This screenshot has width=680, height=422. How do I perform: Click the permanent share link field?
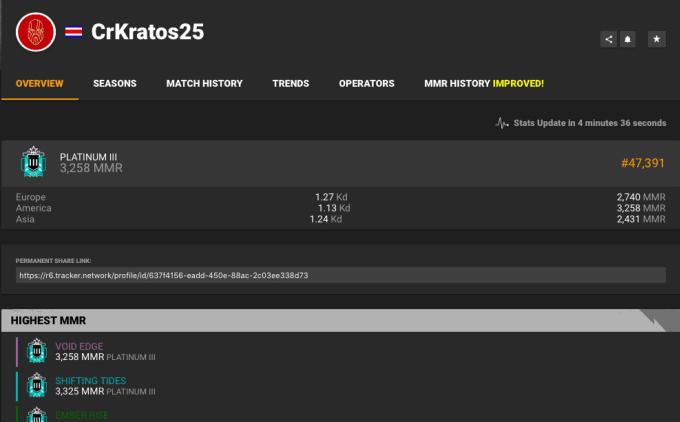pyautogui.click(x=340, y=275)
